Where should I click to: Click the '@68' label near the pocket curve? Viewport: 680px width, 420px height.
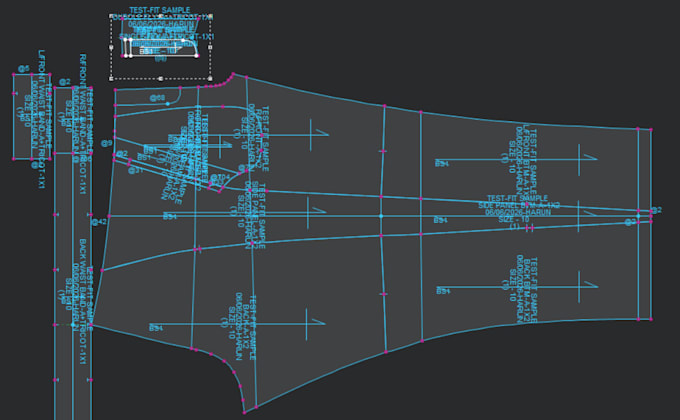pos(157,98)
